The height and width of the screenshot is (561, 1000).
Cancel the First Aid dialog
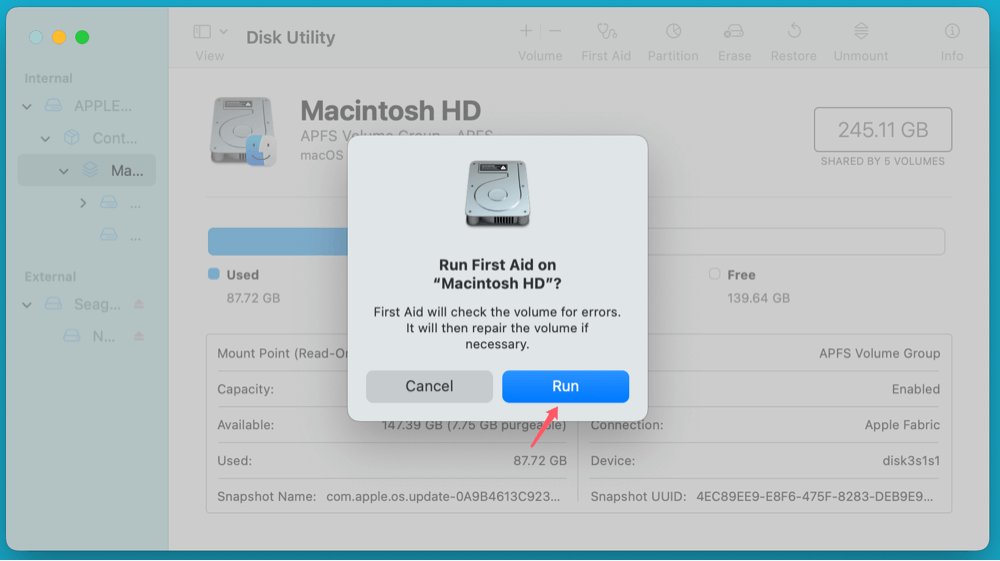click(x=429, y=387)
